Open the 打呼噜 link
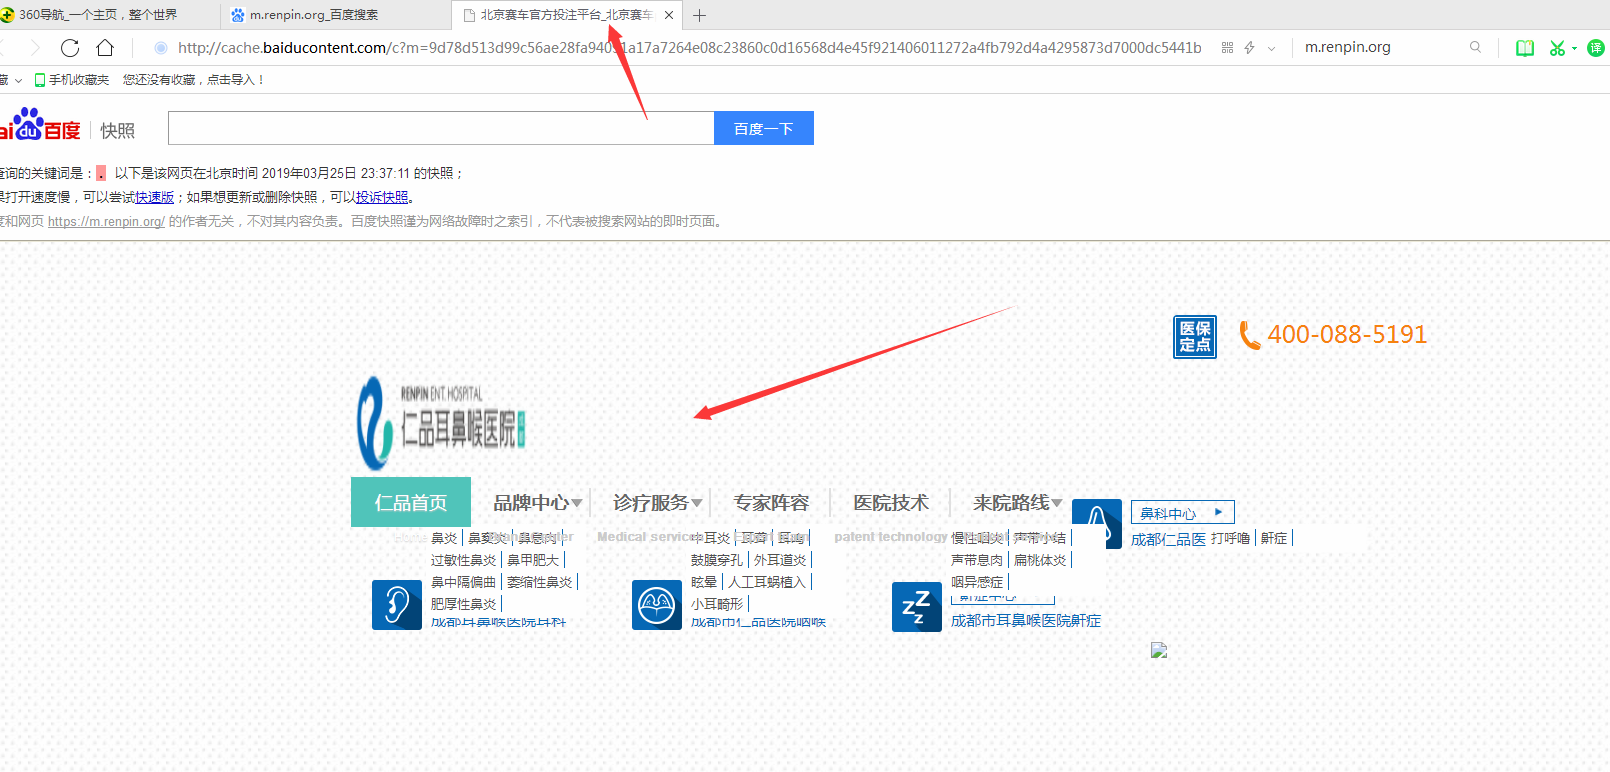 pyautogui.click(x=1230, y=538)
